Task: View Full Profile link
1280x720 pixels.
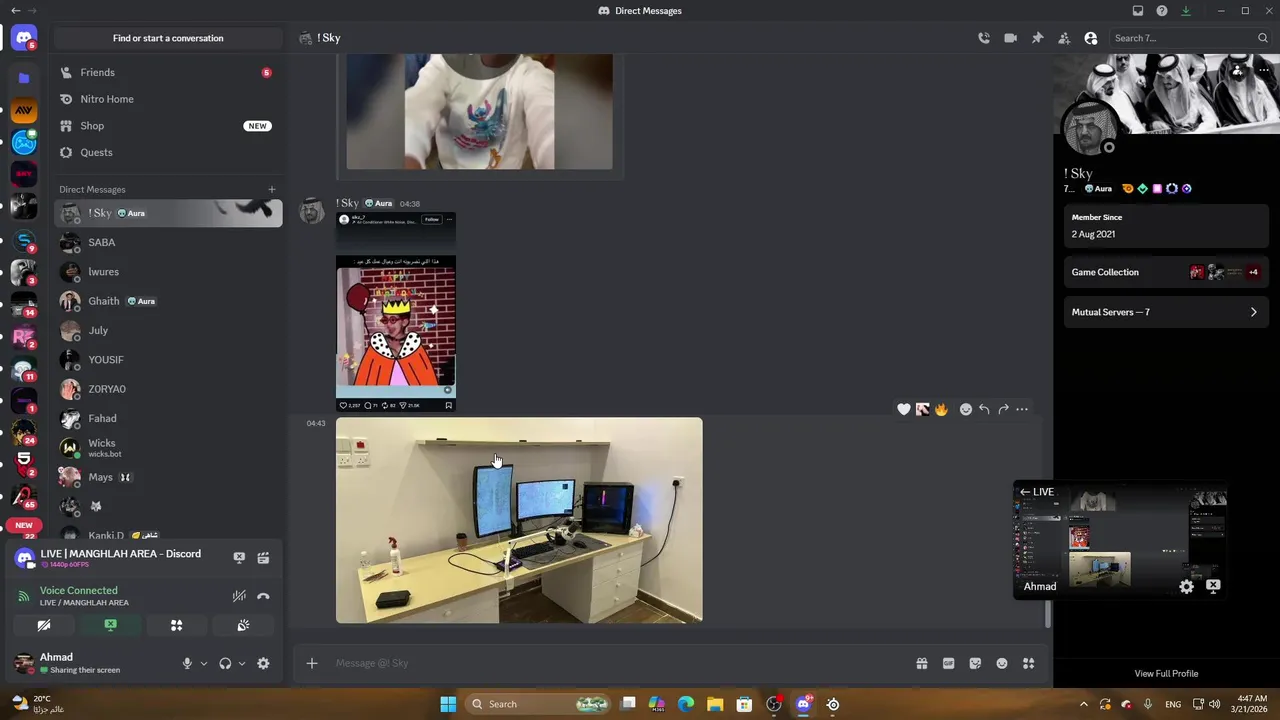Action: pos(1166,674)
